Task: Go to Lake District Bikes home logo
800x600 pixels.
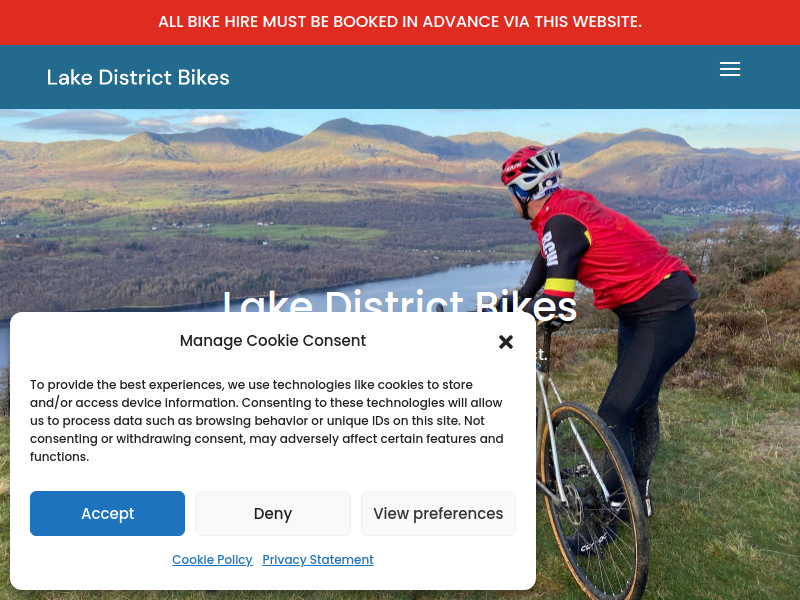Action: (138, 78)
